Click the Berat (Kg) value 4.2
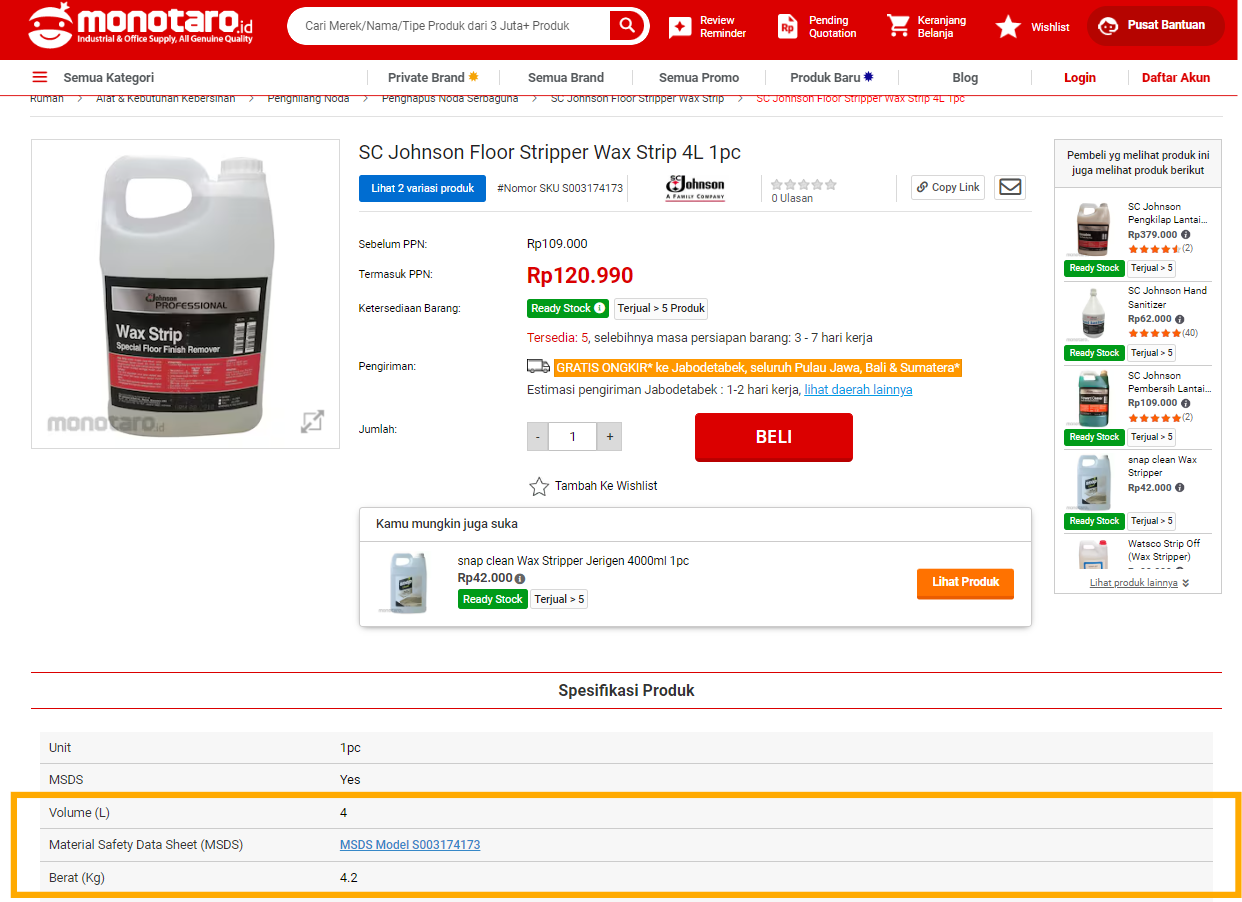1242x902 pixels. pyautogui.click(x=349, y=878)
